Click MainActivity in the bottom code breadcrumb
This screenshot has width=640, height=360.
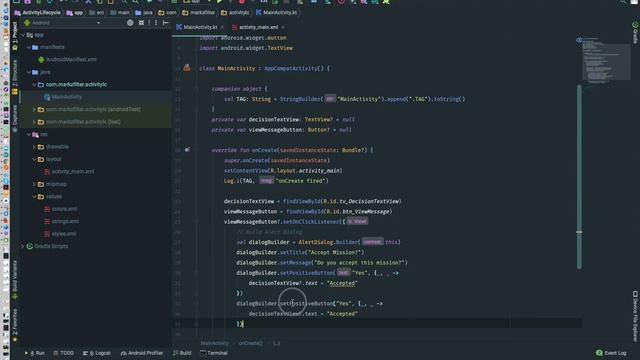pyautogui.click(x=215, y=343)
